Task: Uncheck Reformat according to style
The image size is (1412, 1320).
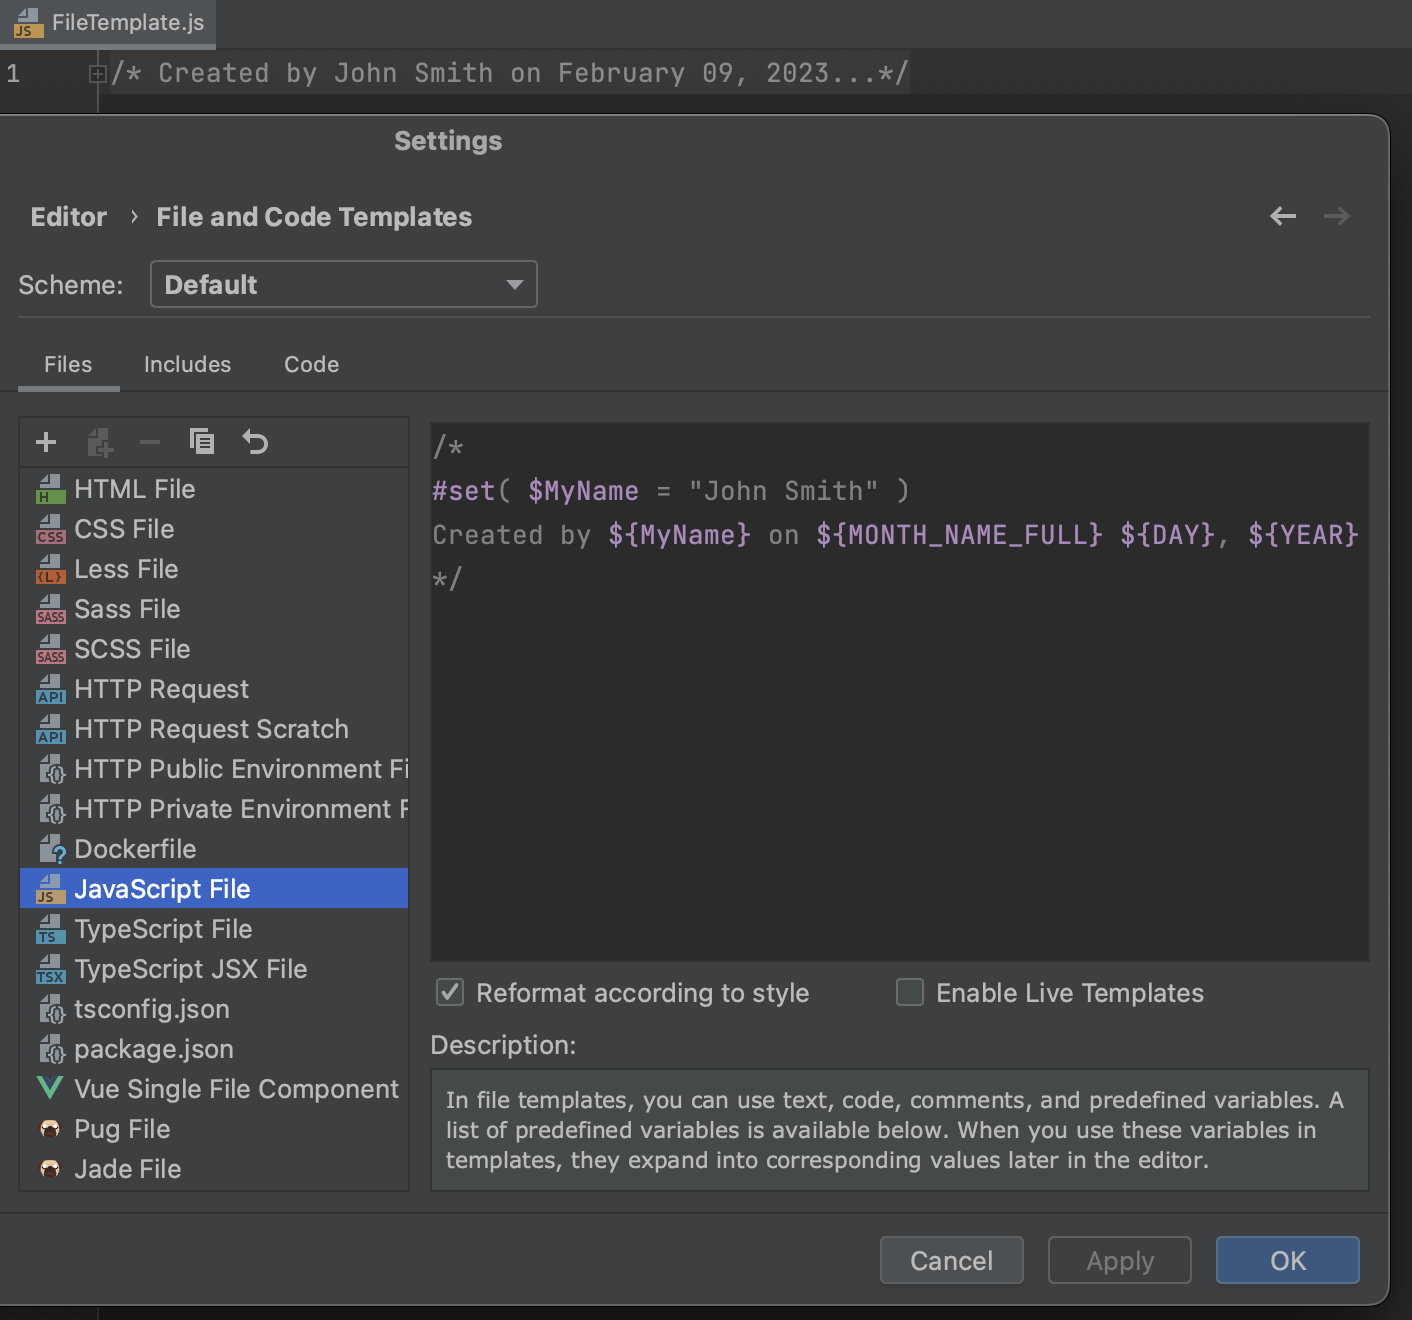Action: coord(449,992)
